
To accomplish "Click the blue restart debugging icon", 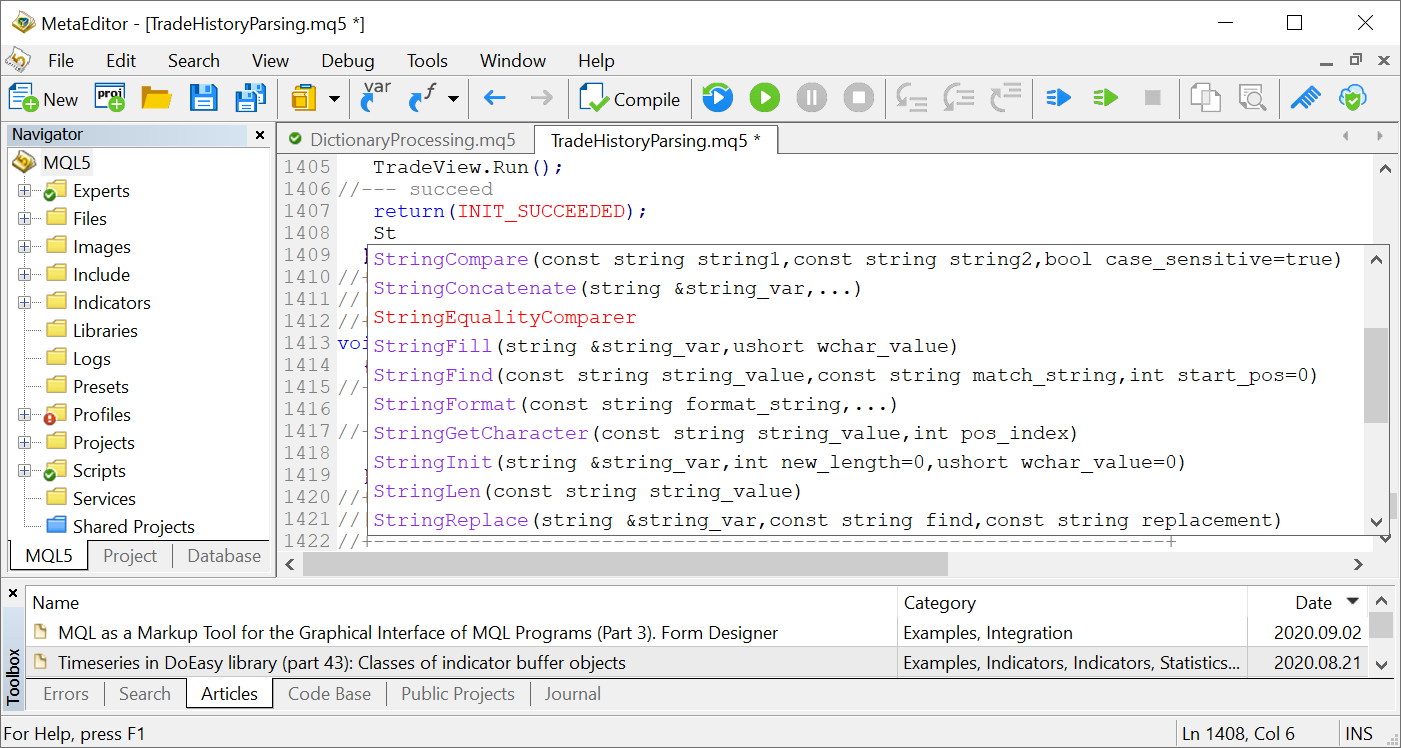I will [x=718, y=98].
